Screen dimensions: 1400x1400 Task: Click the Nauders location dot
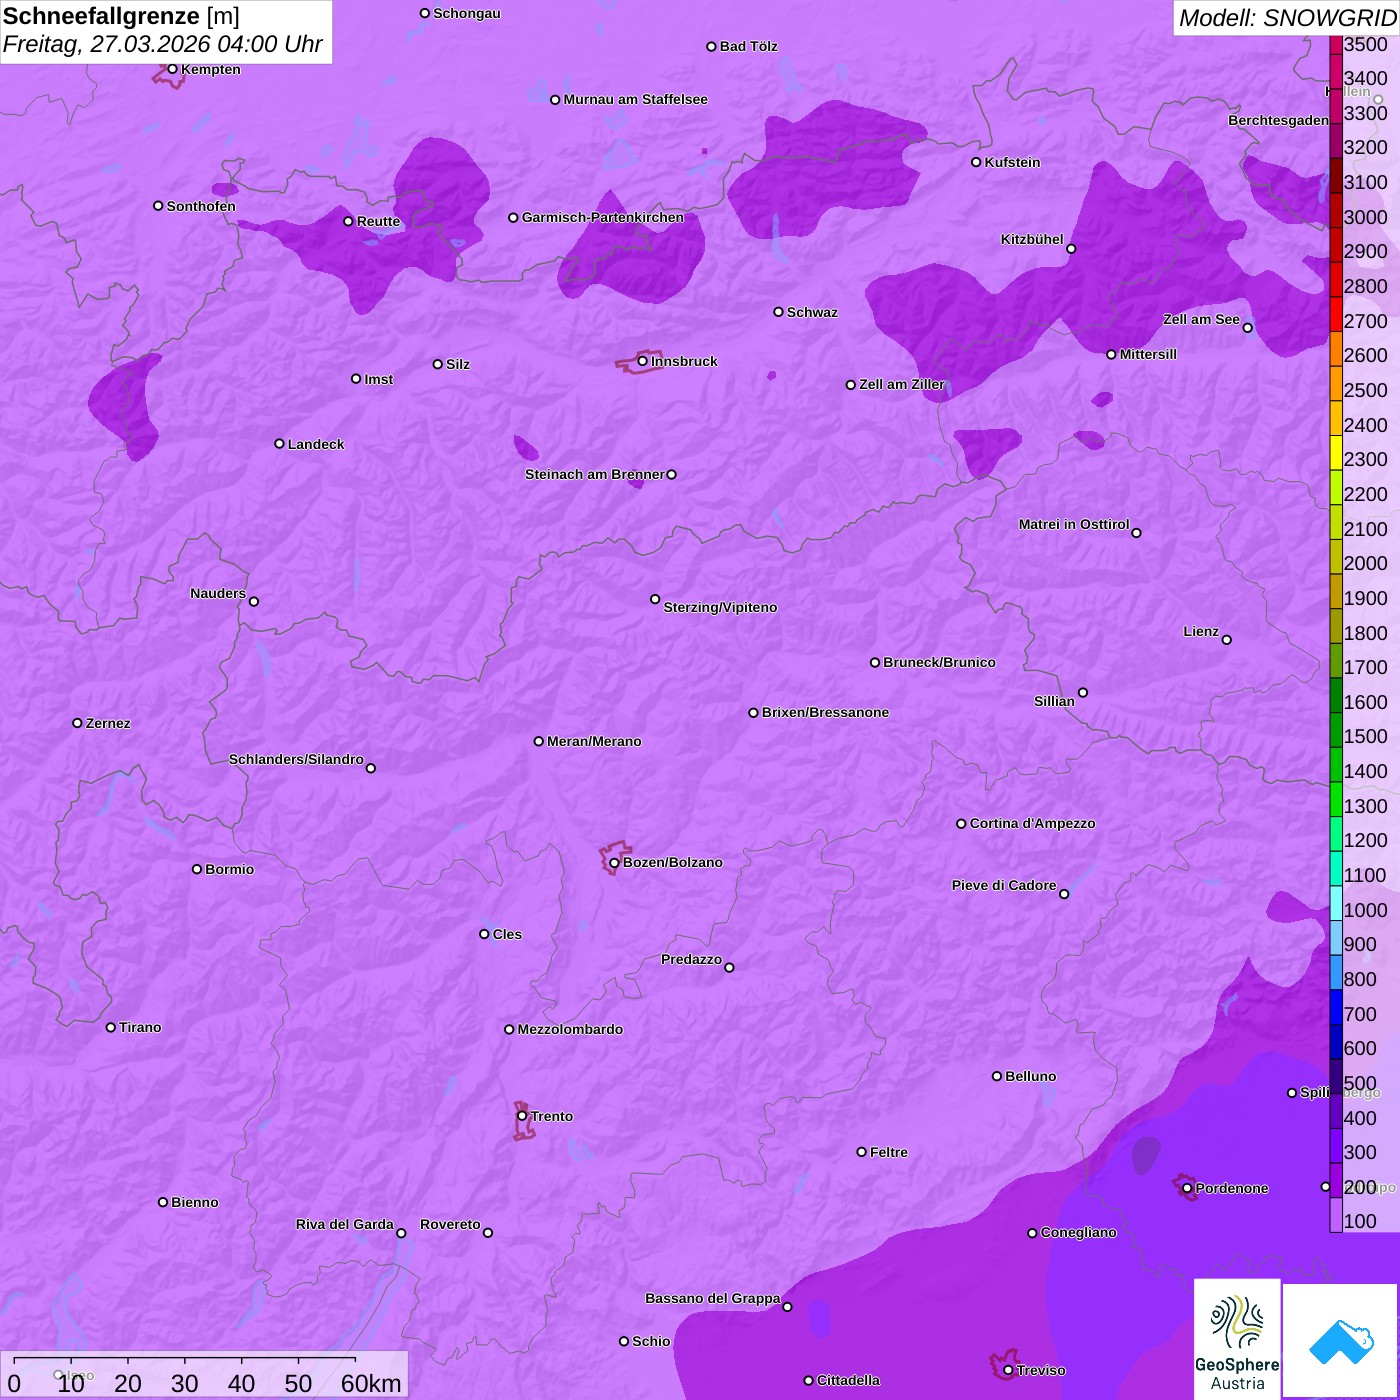[253, 602]
